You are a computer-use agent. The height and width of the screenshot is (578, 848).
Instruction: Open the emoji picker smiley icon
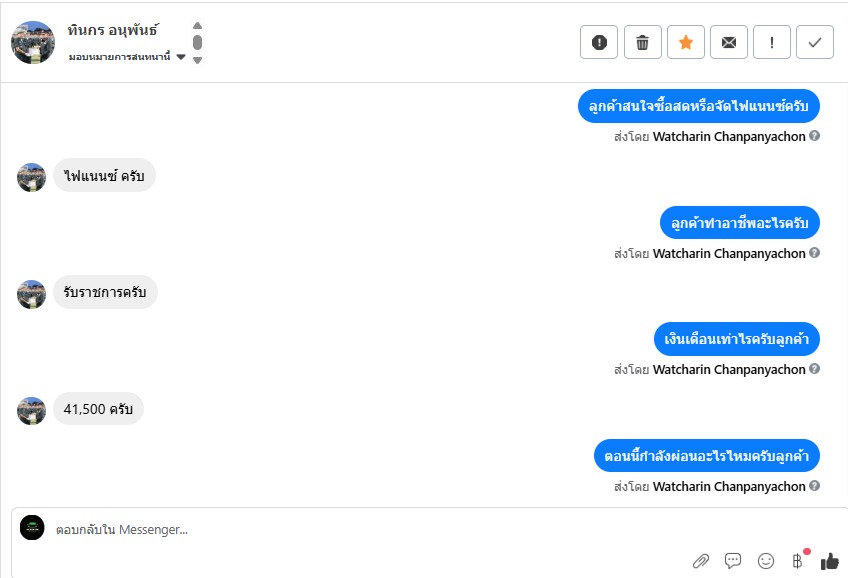pos(766,561)
